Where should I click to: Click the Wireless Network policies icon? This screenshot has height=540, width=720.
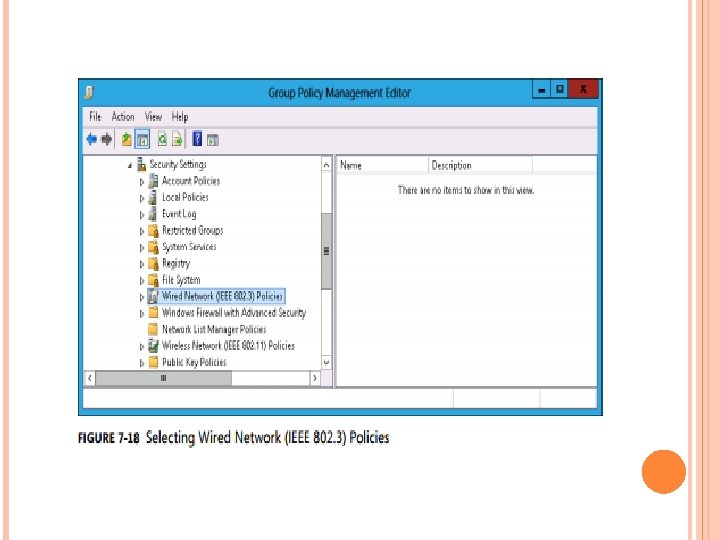click(153, 346)
